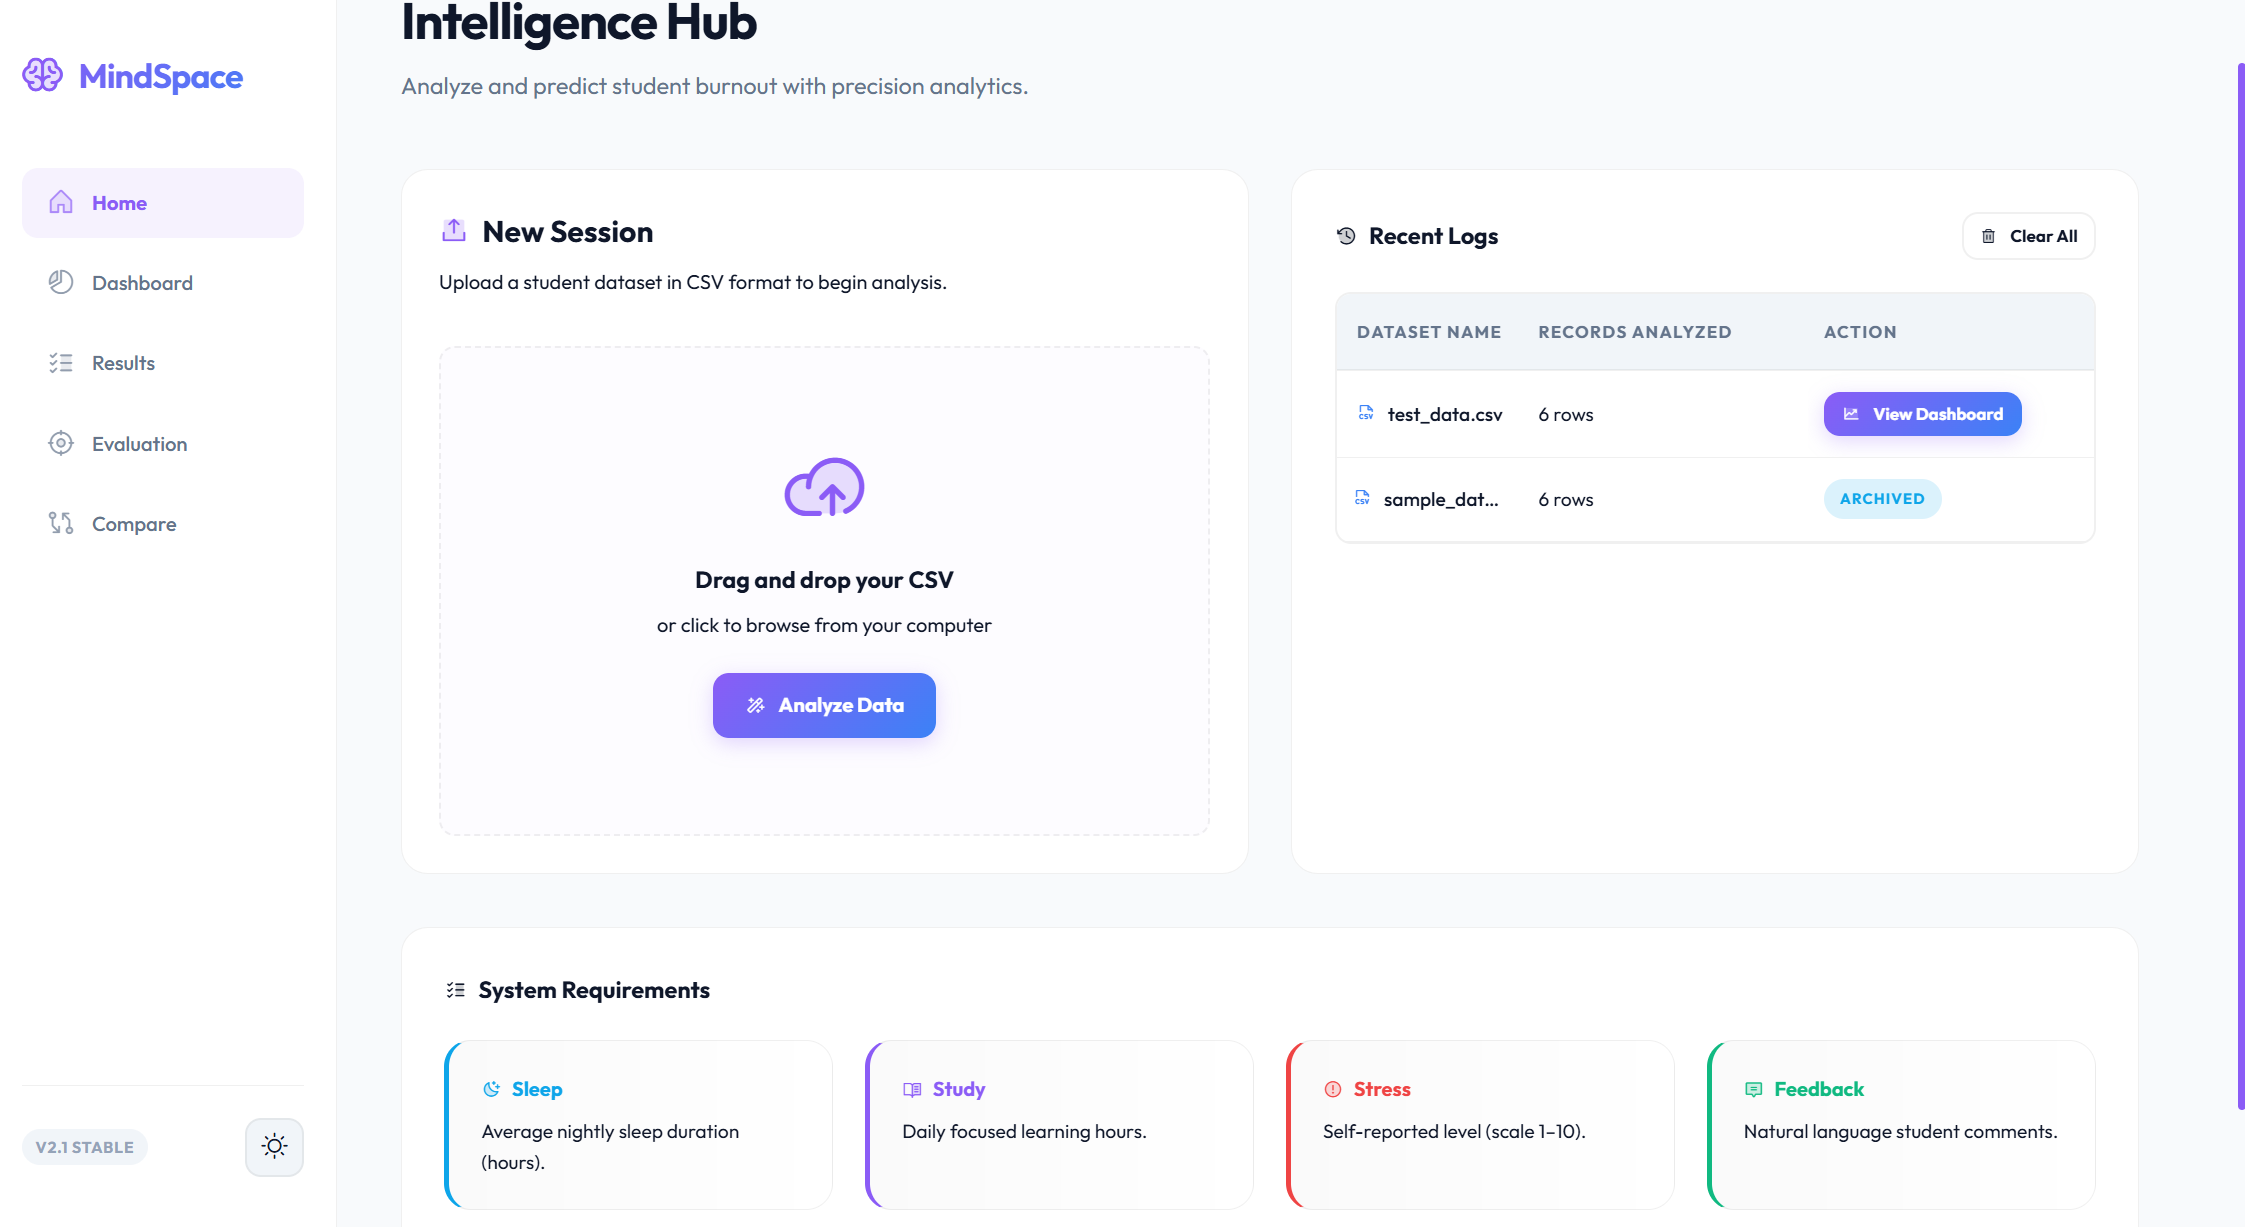The height and width of the screenshot is (1227, 2245).
Task: Open View Dashboard for test_data.csv
Action: [x=1922, y=414]
